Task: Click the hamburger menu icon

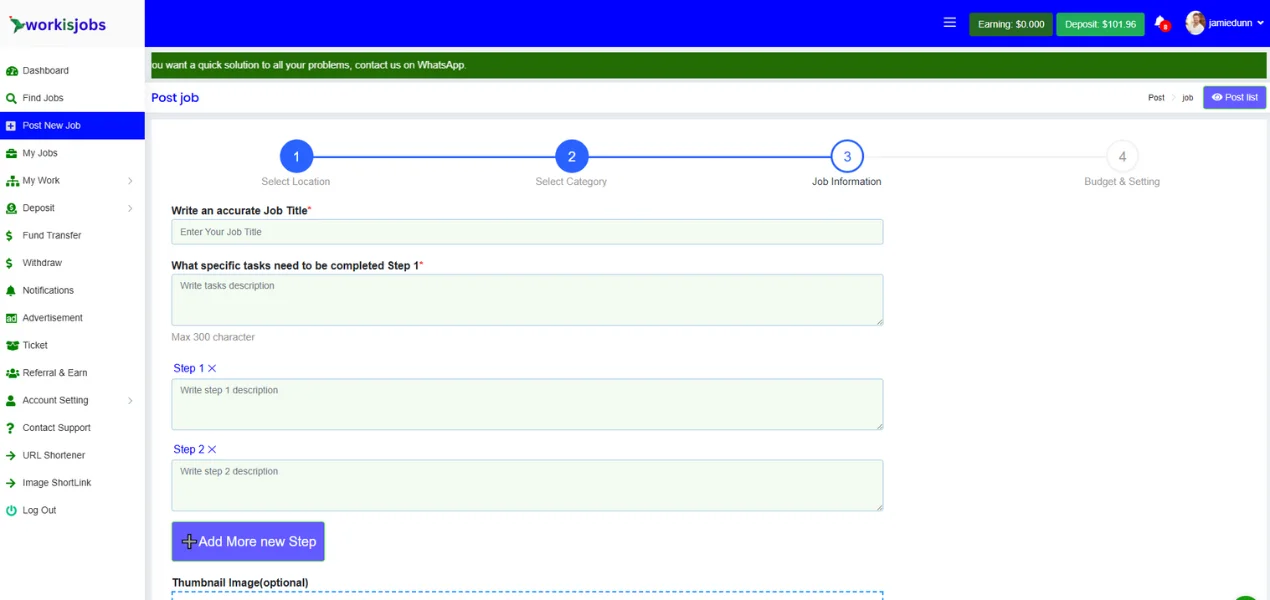Action: [949, 23]
